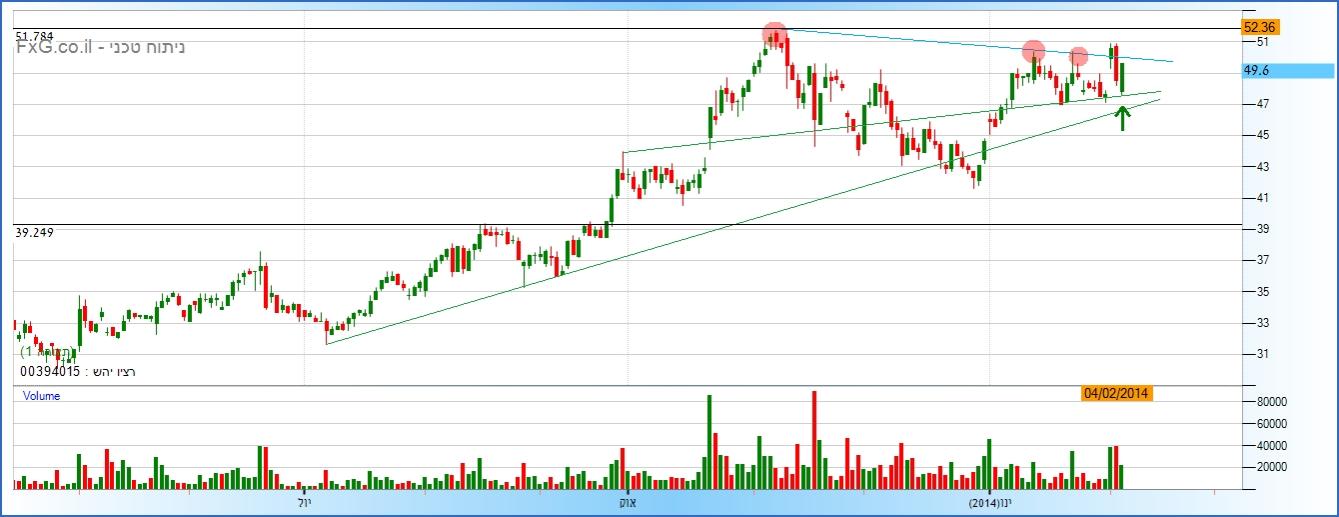Click the ינו(2014) label on time axis

pos(990,501)
